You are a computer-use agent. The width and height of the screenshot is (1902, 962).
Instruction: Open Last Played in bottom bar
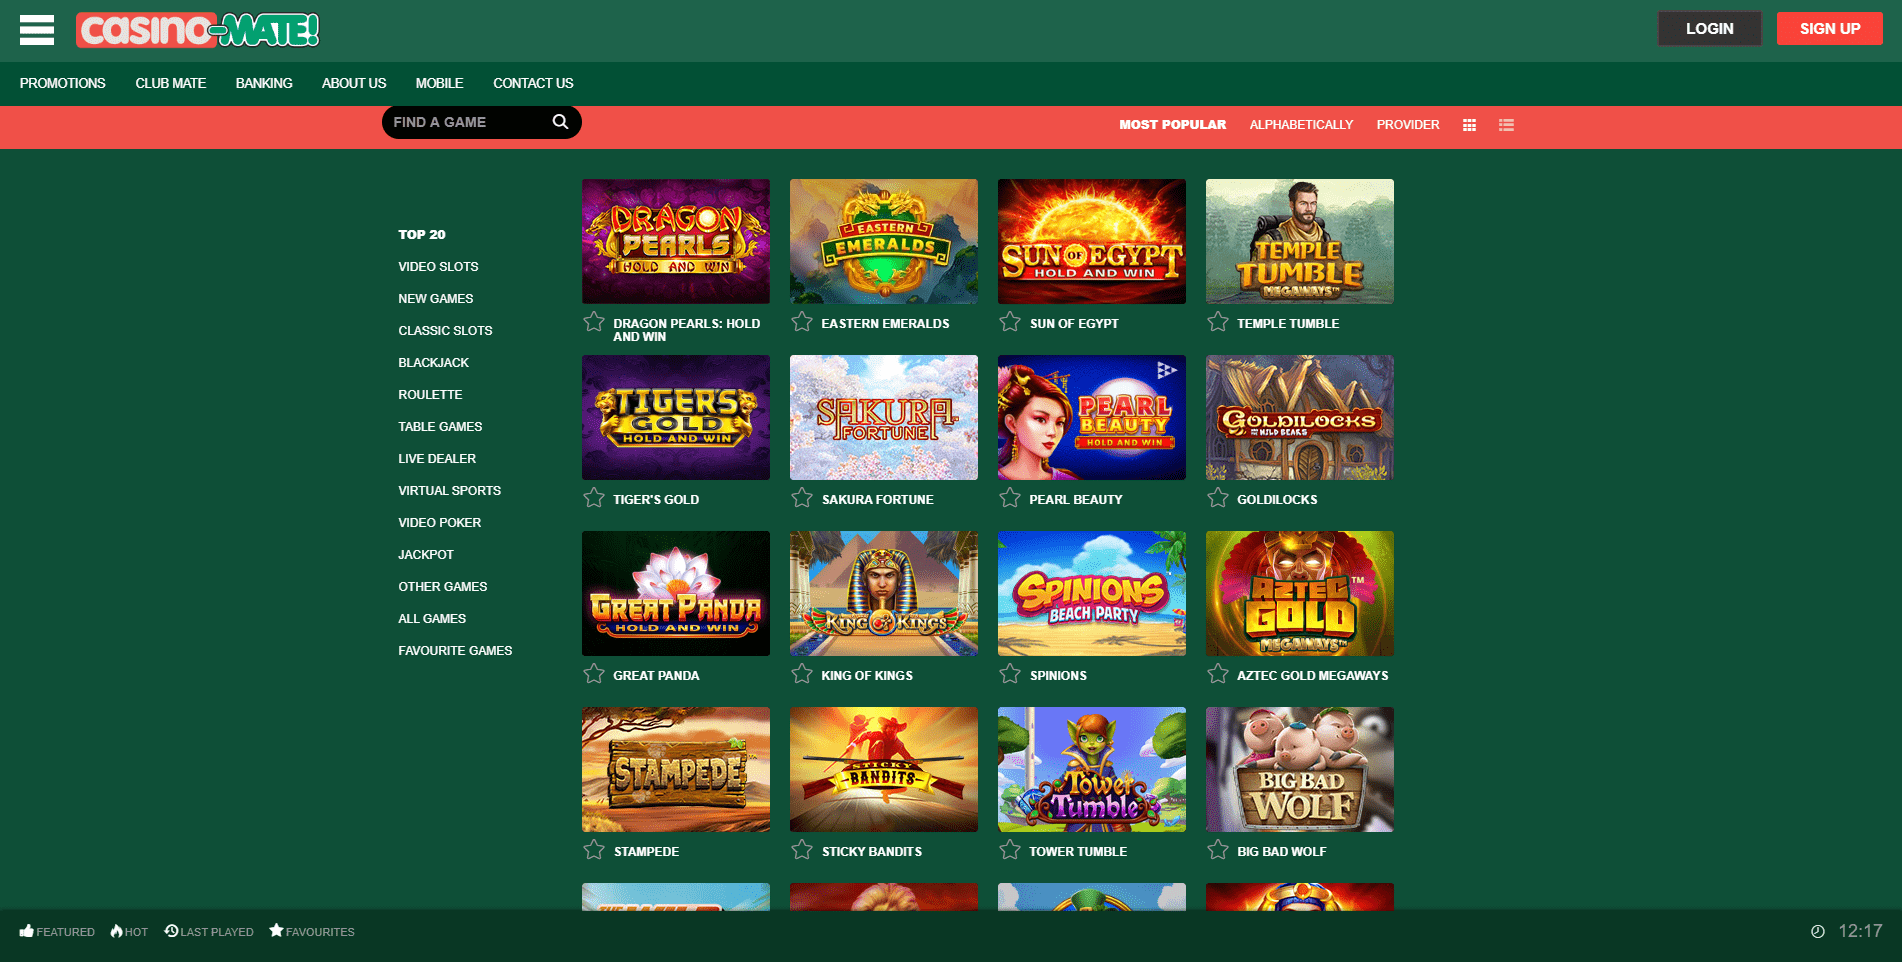click(x=209, y=931)
